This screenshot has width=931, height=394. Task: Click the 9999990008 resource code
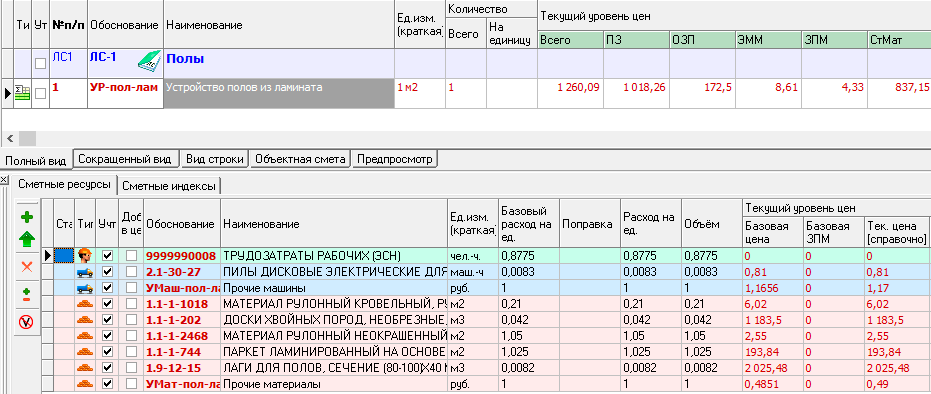click(181, 256)
